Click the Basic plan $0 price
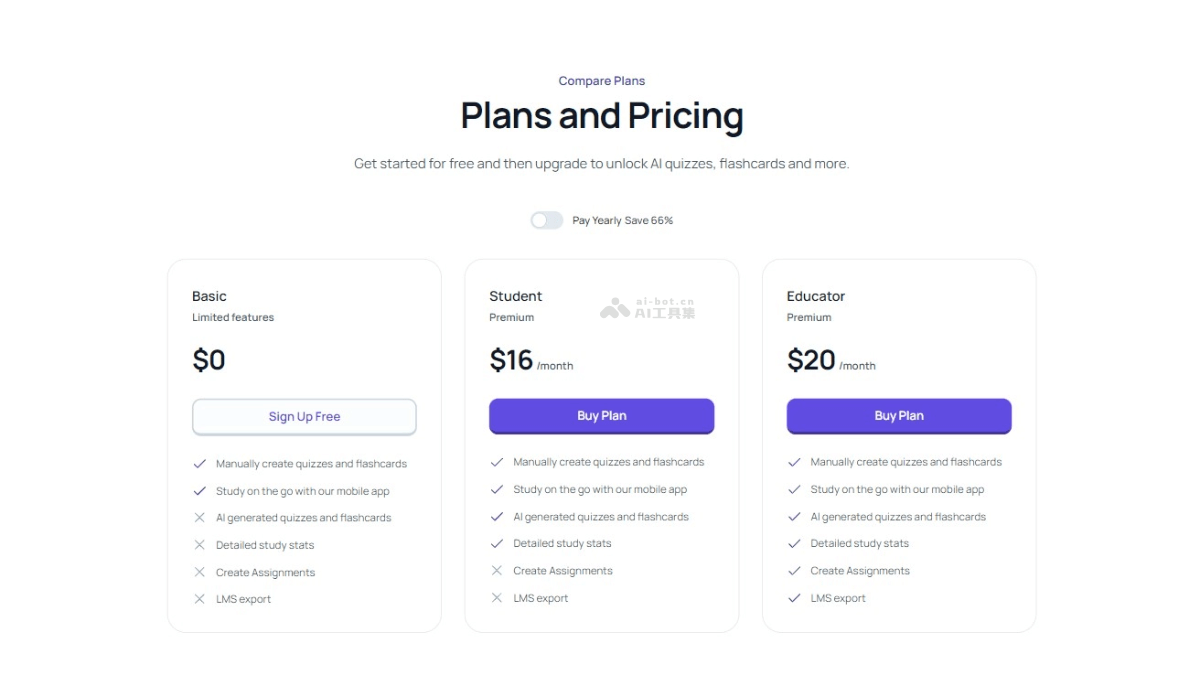The height and width of the screenshot is (675, 1200). pos(209,360)
